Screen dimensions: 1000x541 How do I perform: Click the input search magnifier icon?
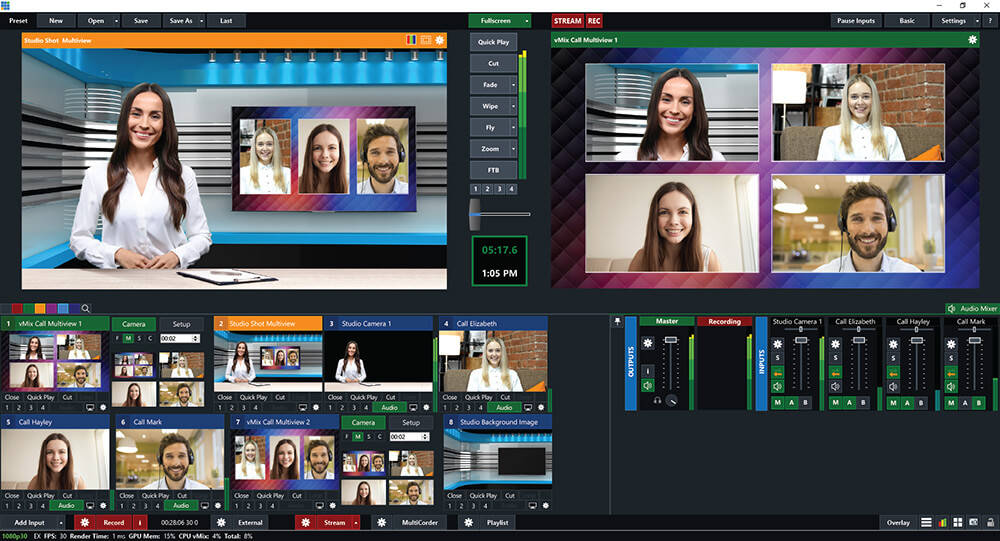(x=86, y=309)
